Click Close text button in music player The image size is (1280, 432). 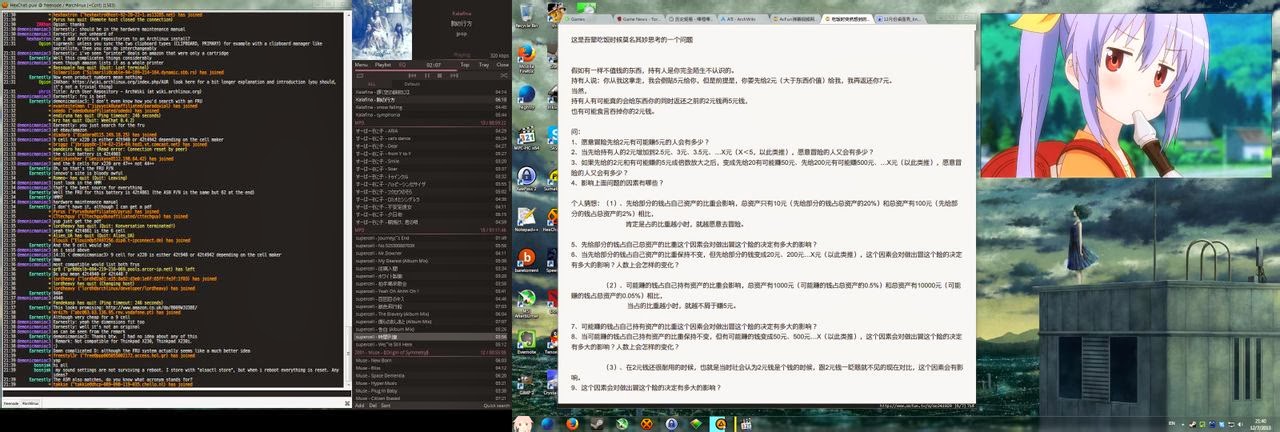(502, 64)
